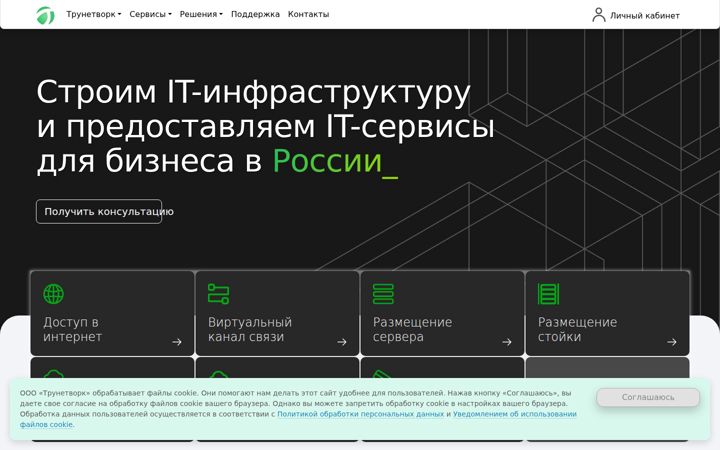
Task: Click the server icon in Размещение сервера
Action: tap(383, 294)
